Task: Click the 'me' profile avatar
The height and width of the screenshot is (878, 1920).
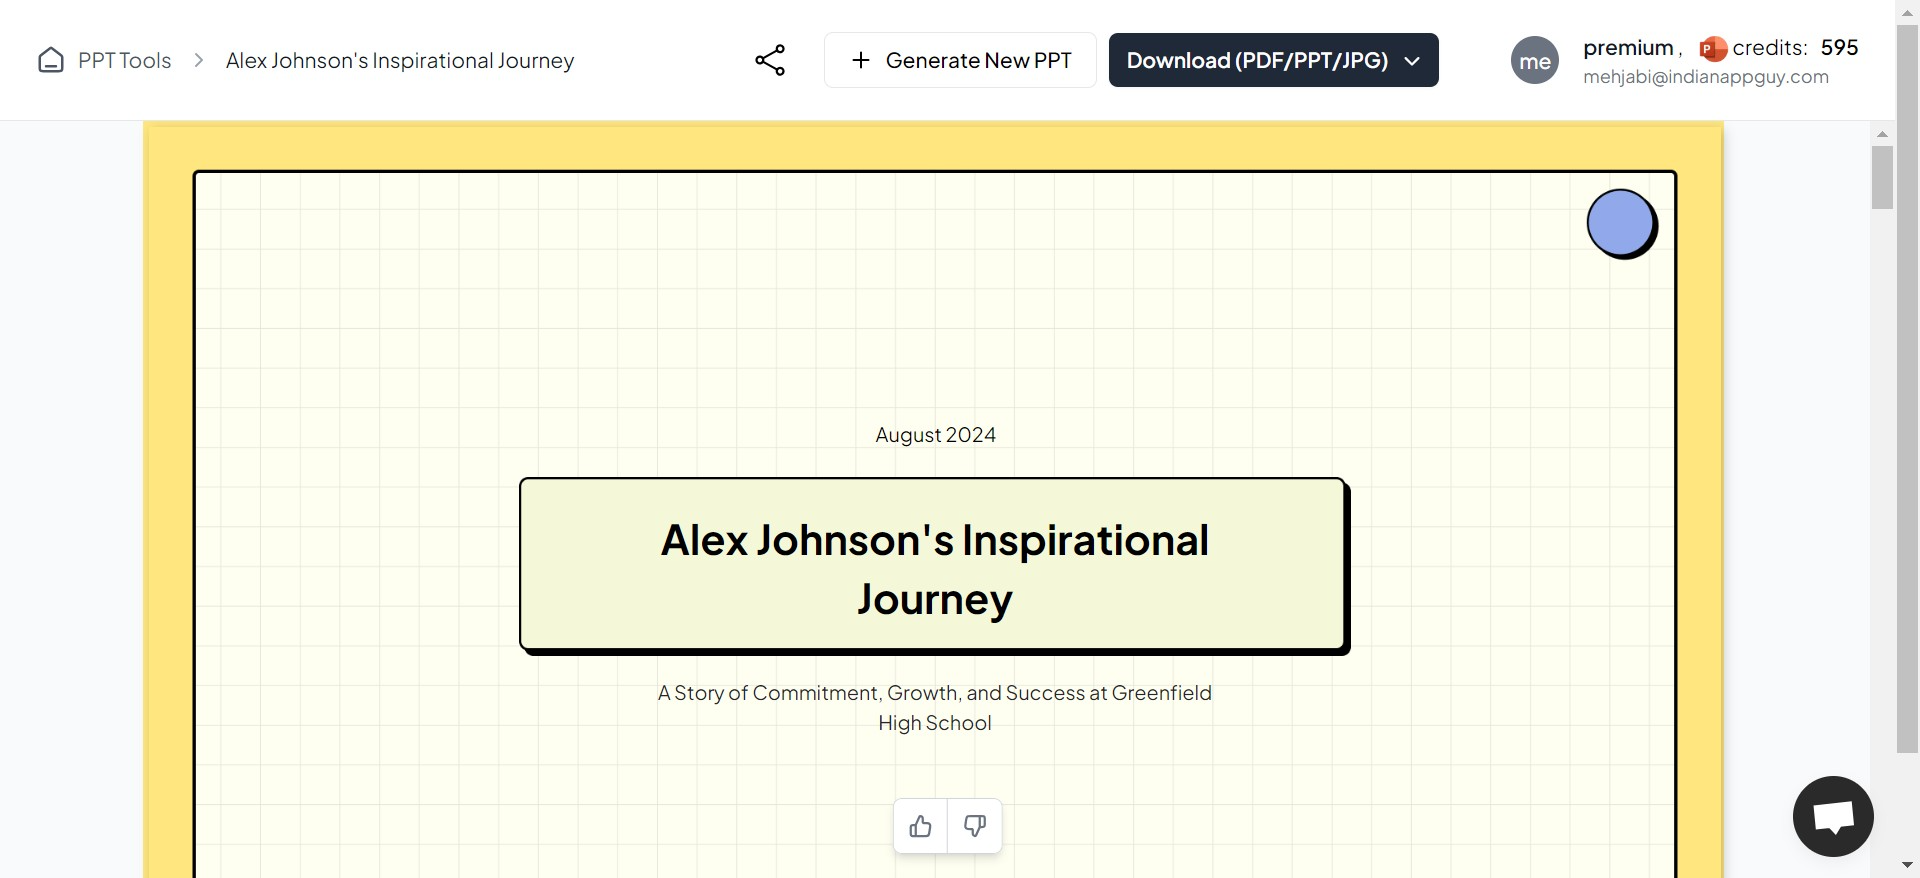Action: 1535,61
